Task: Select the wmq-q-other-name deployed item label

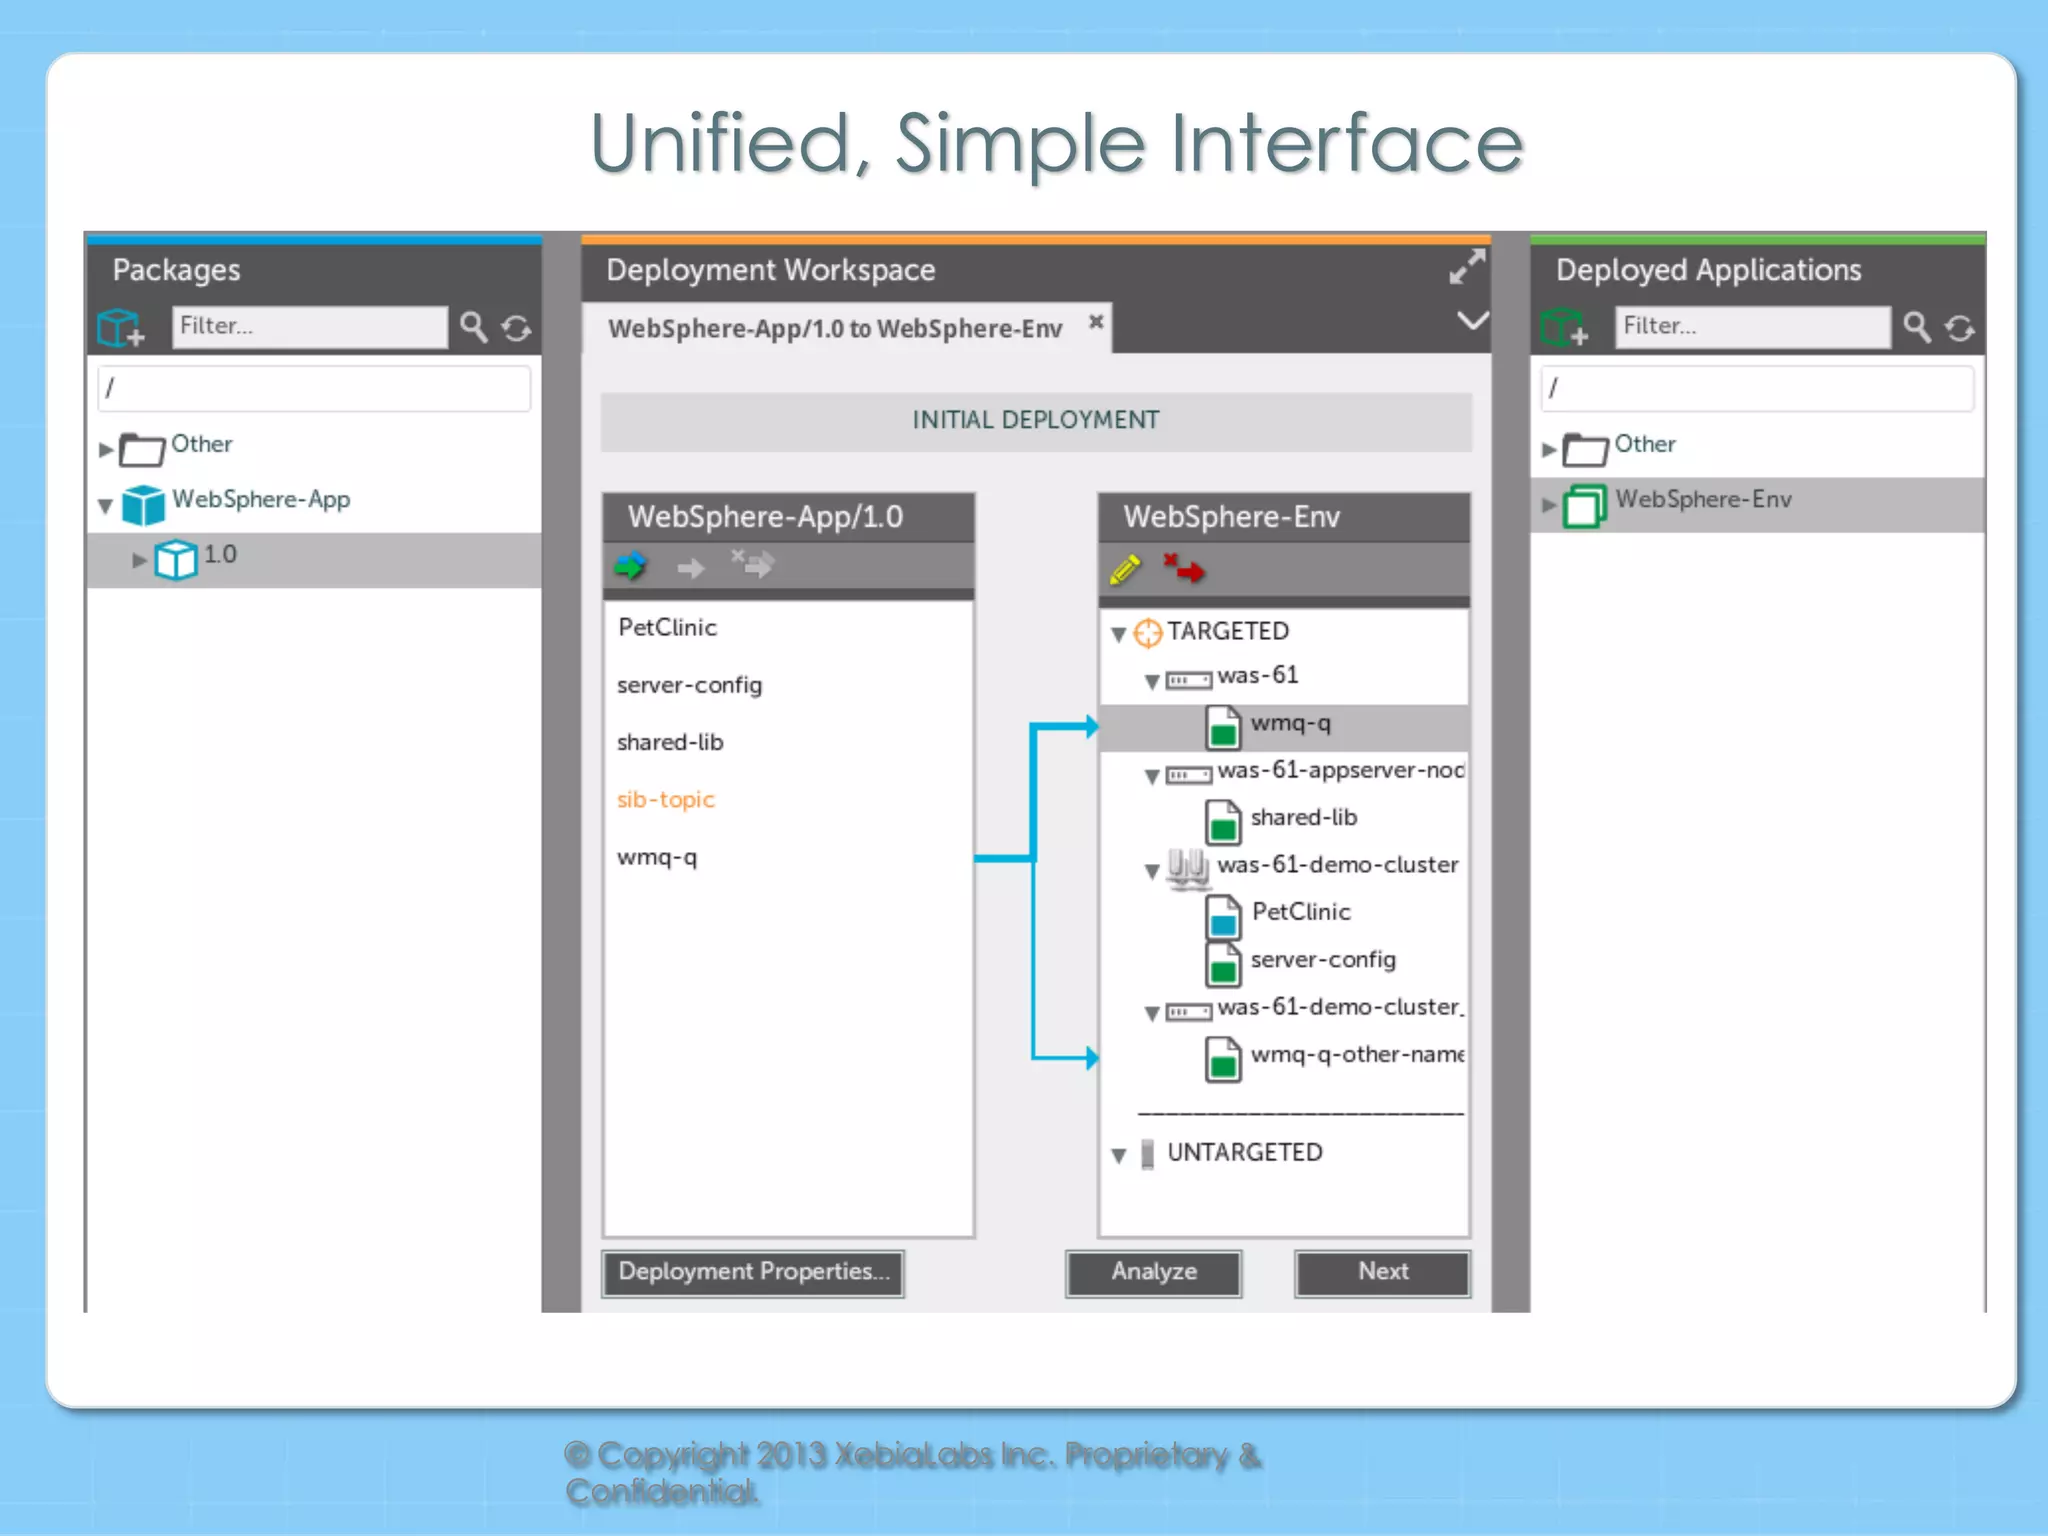Action: (1357, 1054)
